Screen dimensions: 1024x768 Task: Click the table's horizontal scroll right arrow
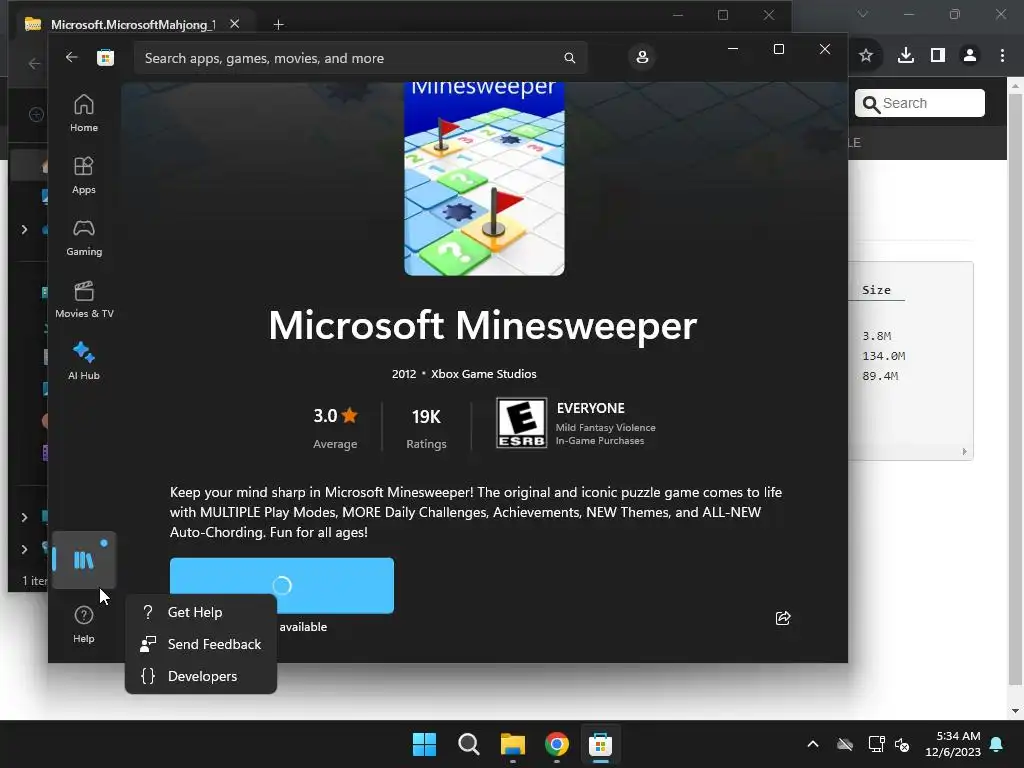[x=965, y=452]
